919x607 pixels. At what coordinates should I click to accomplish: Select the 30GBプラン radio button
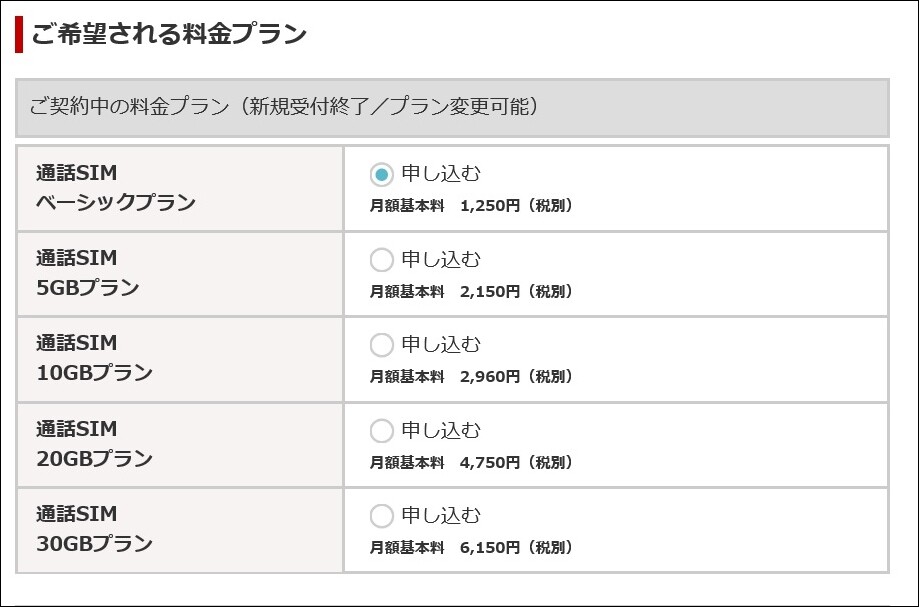pyautogui.click(x=381, y=516)
